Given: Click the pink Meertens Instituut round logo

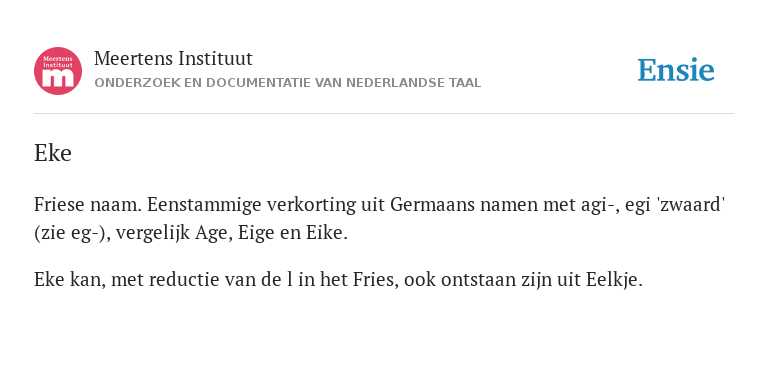Looking at the screenshot, I should pos(58,71).
